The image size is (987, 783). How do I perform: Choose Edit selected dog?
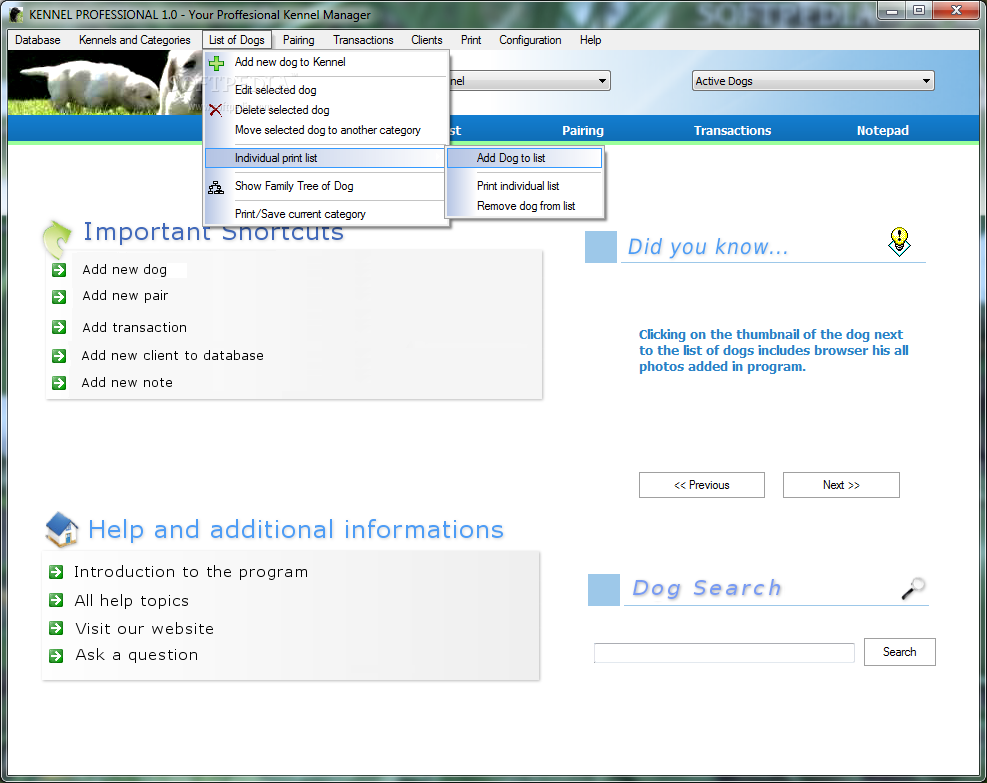[325, 90]
